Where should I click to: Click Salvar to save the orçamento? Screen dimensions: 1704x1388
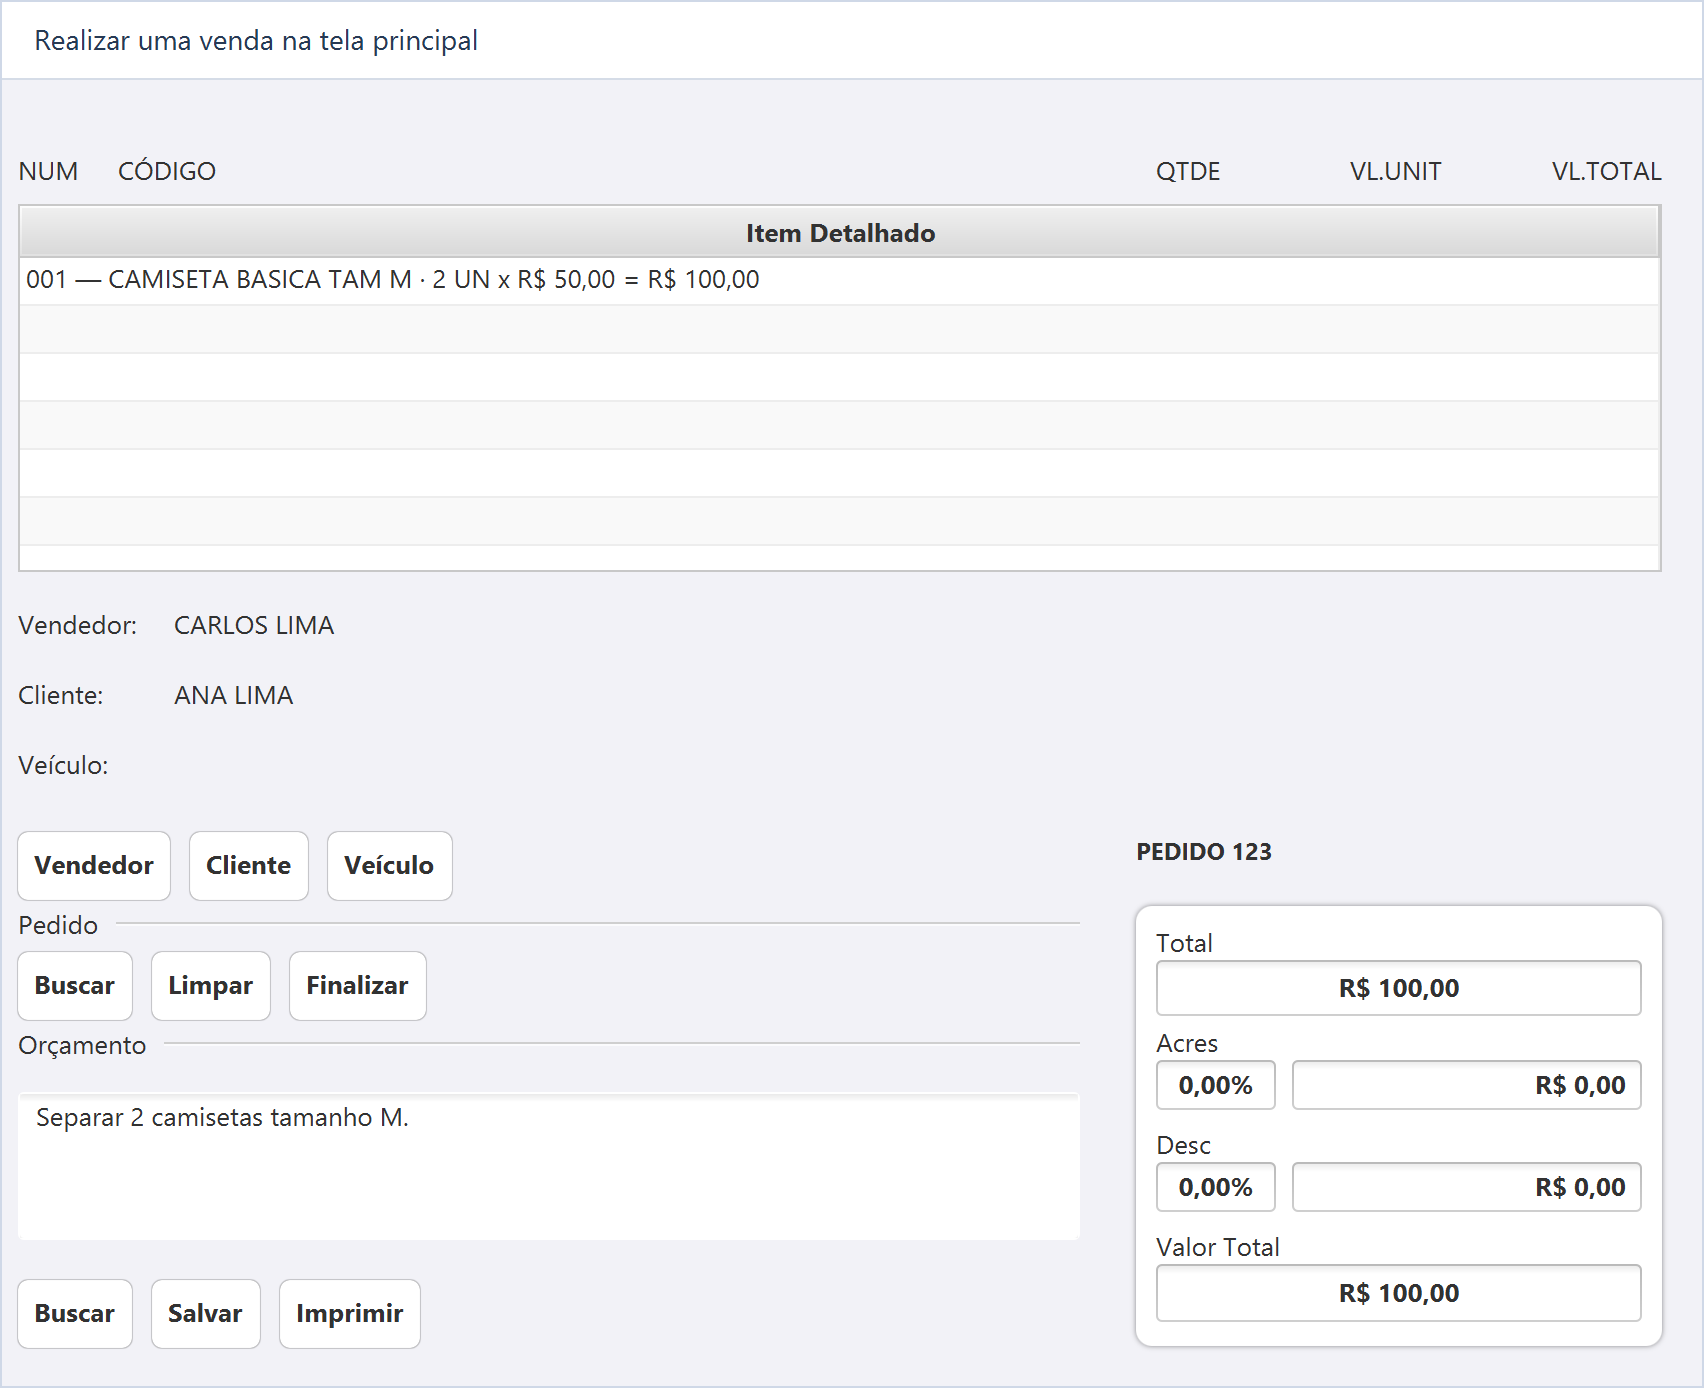pyautogui.click(x=206, y=1314)
